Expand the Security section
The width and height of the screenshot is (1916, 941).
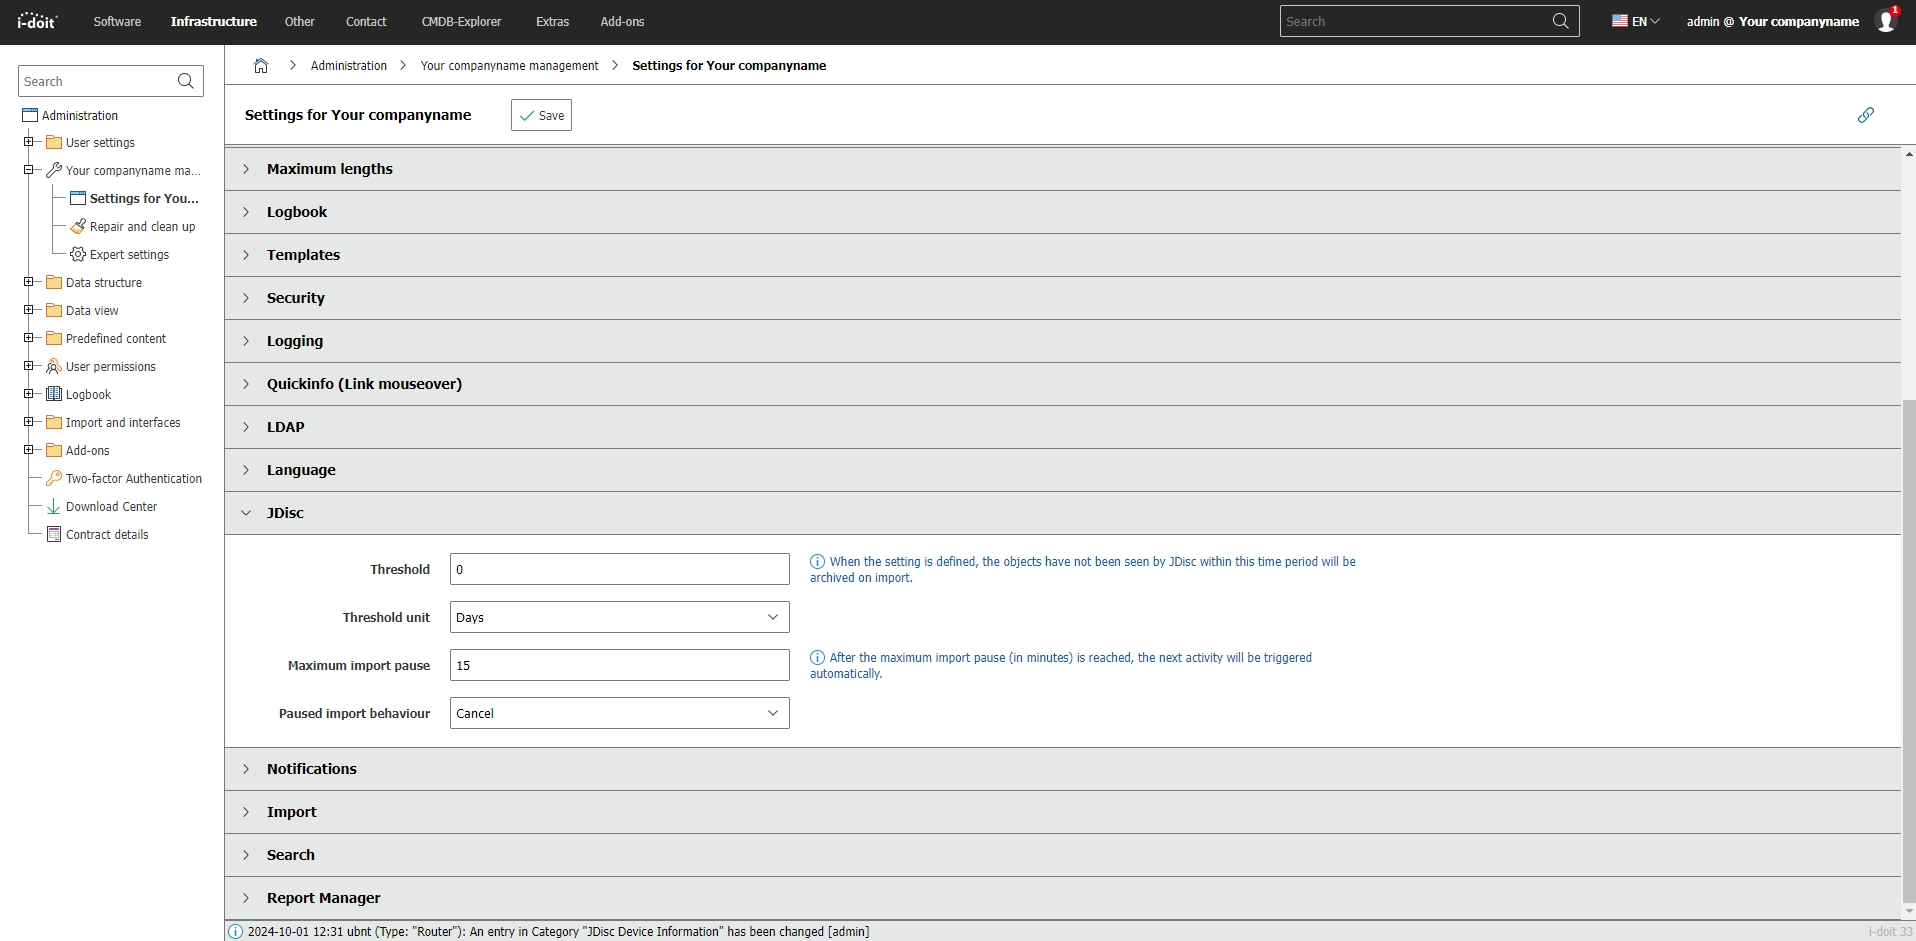click(1063, 298)
